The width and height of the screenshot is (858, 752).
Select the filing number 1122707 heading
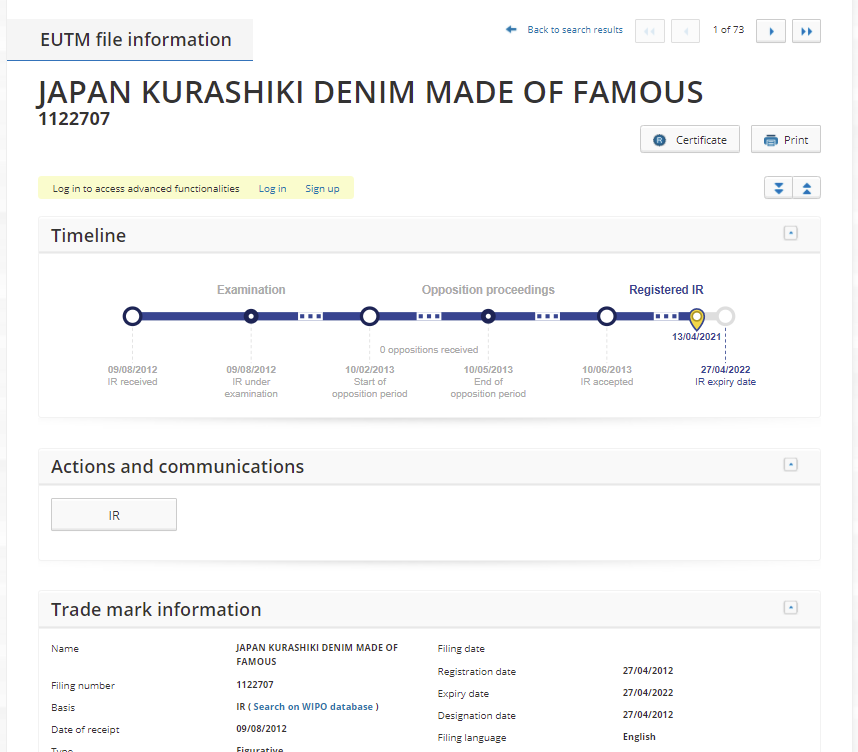click(74, 119)
